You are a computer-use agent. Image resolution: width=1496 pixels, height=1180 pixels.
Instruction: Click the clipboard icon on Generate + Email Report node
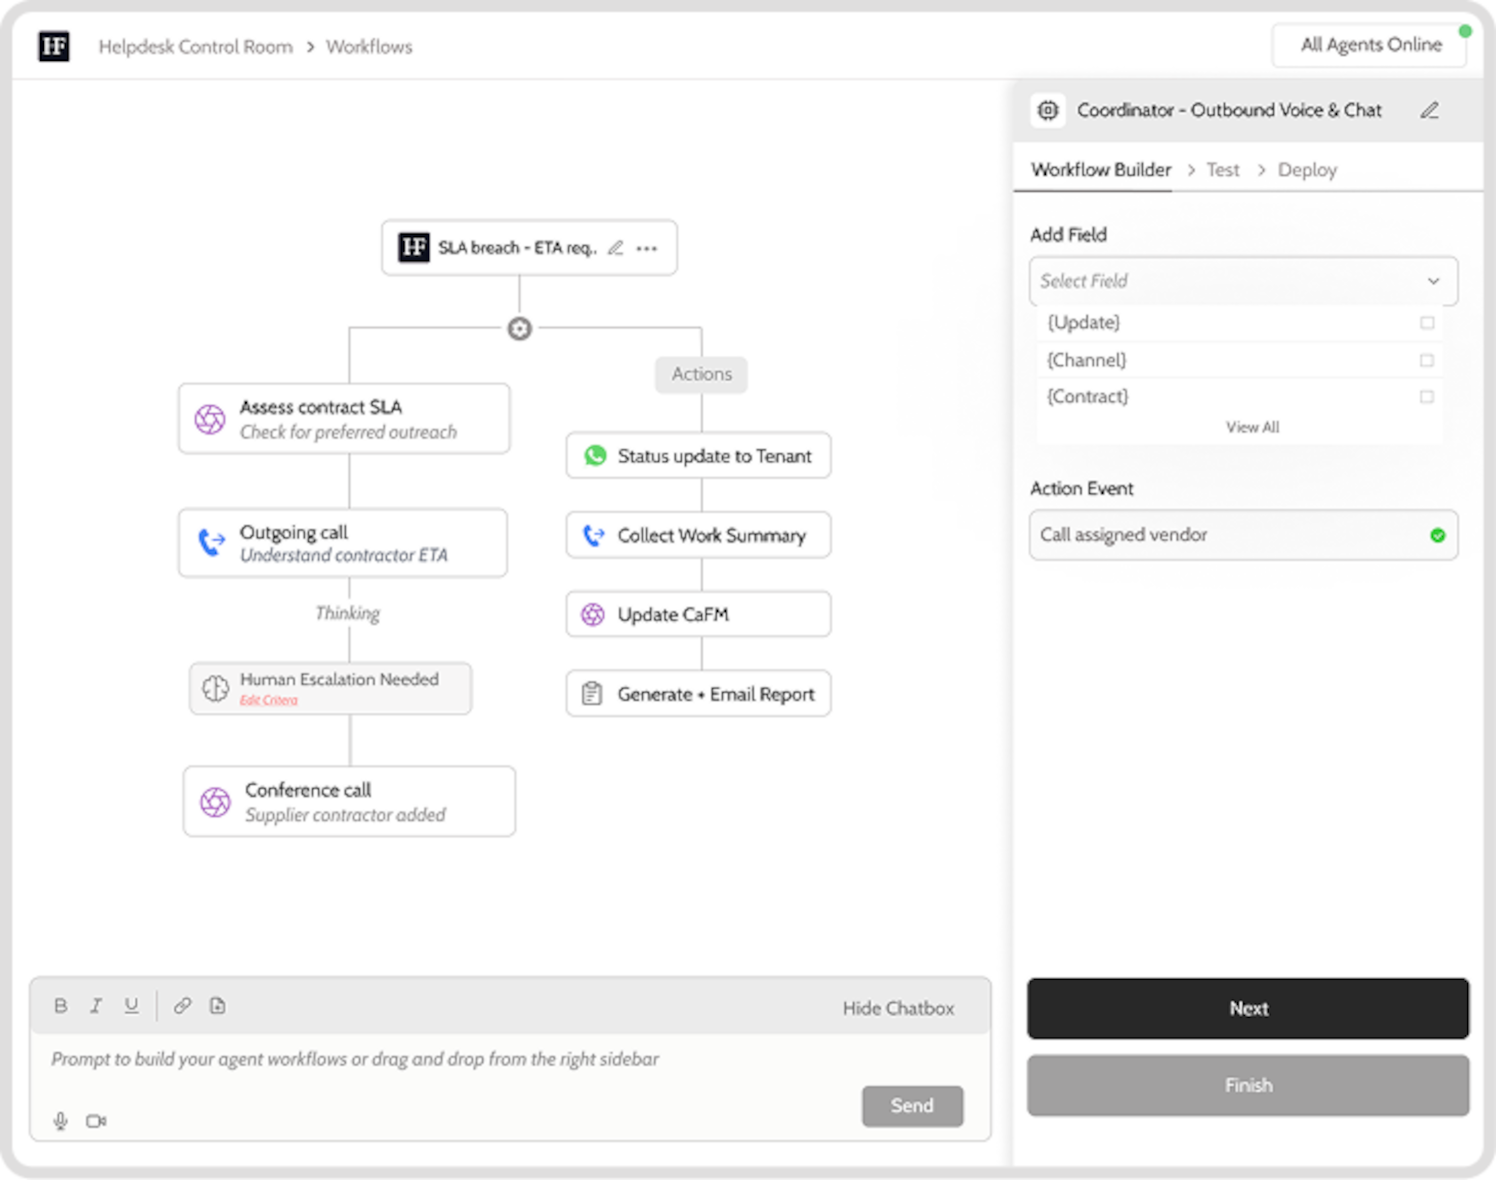592,693
